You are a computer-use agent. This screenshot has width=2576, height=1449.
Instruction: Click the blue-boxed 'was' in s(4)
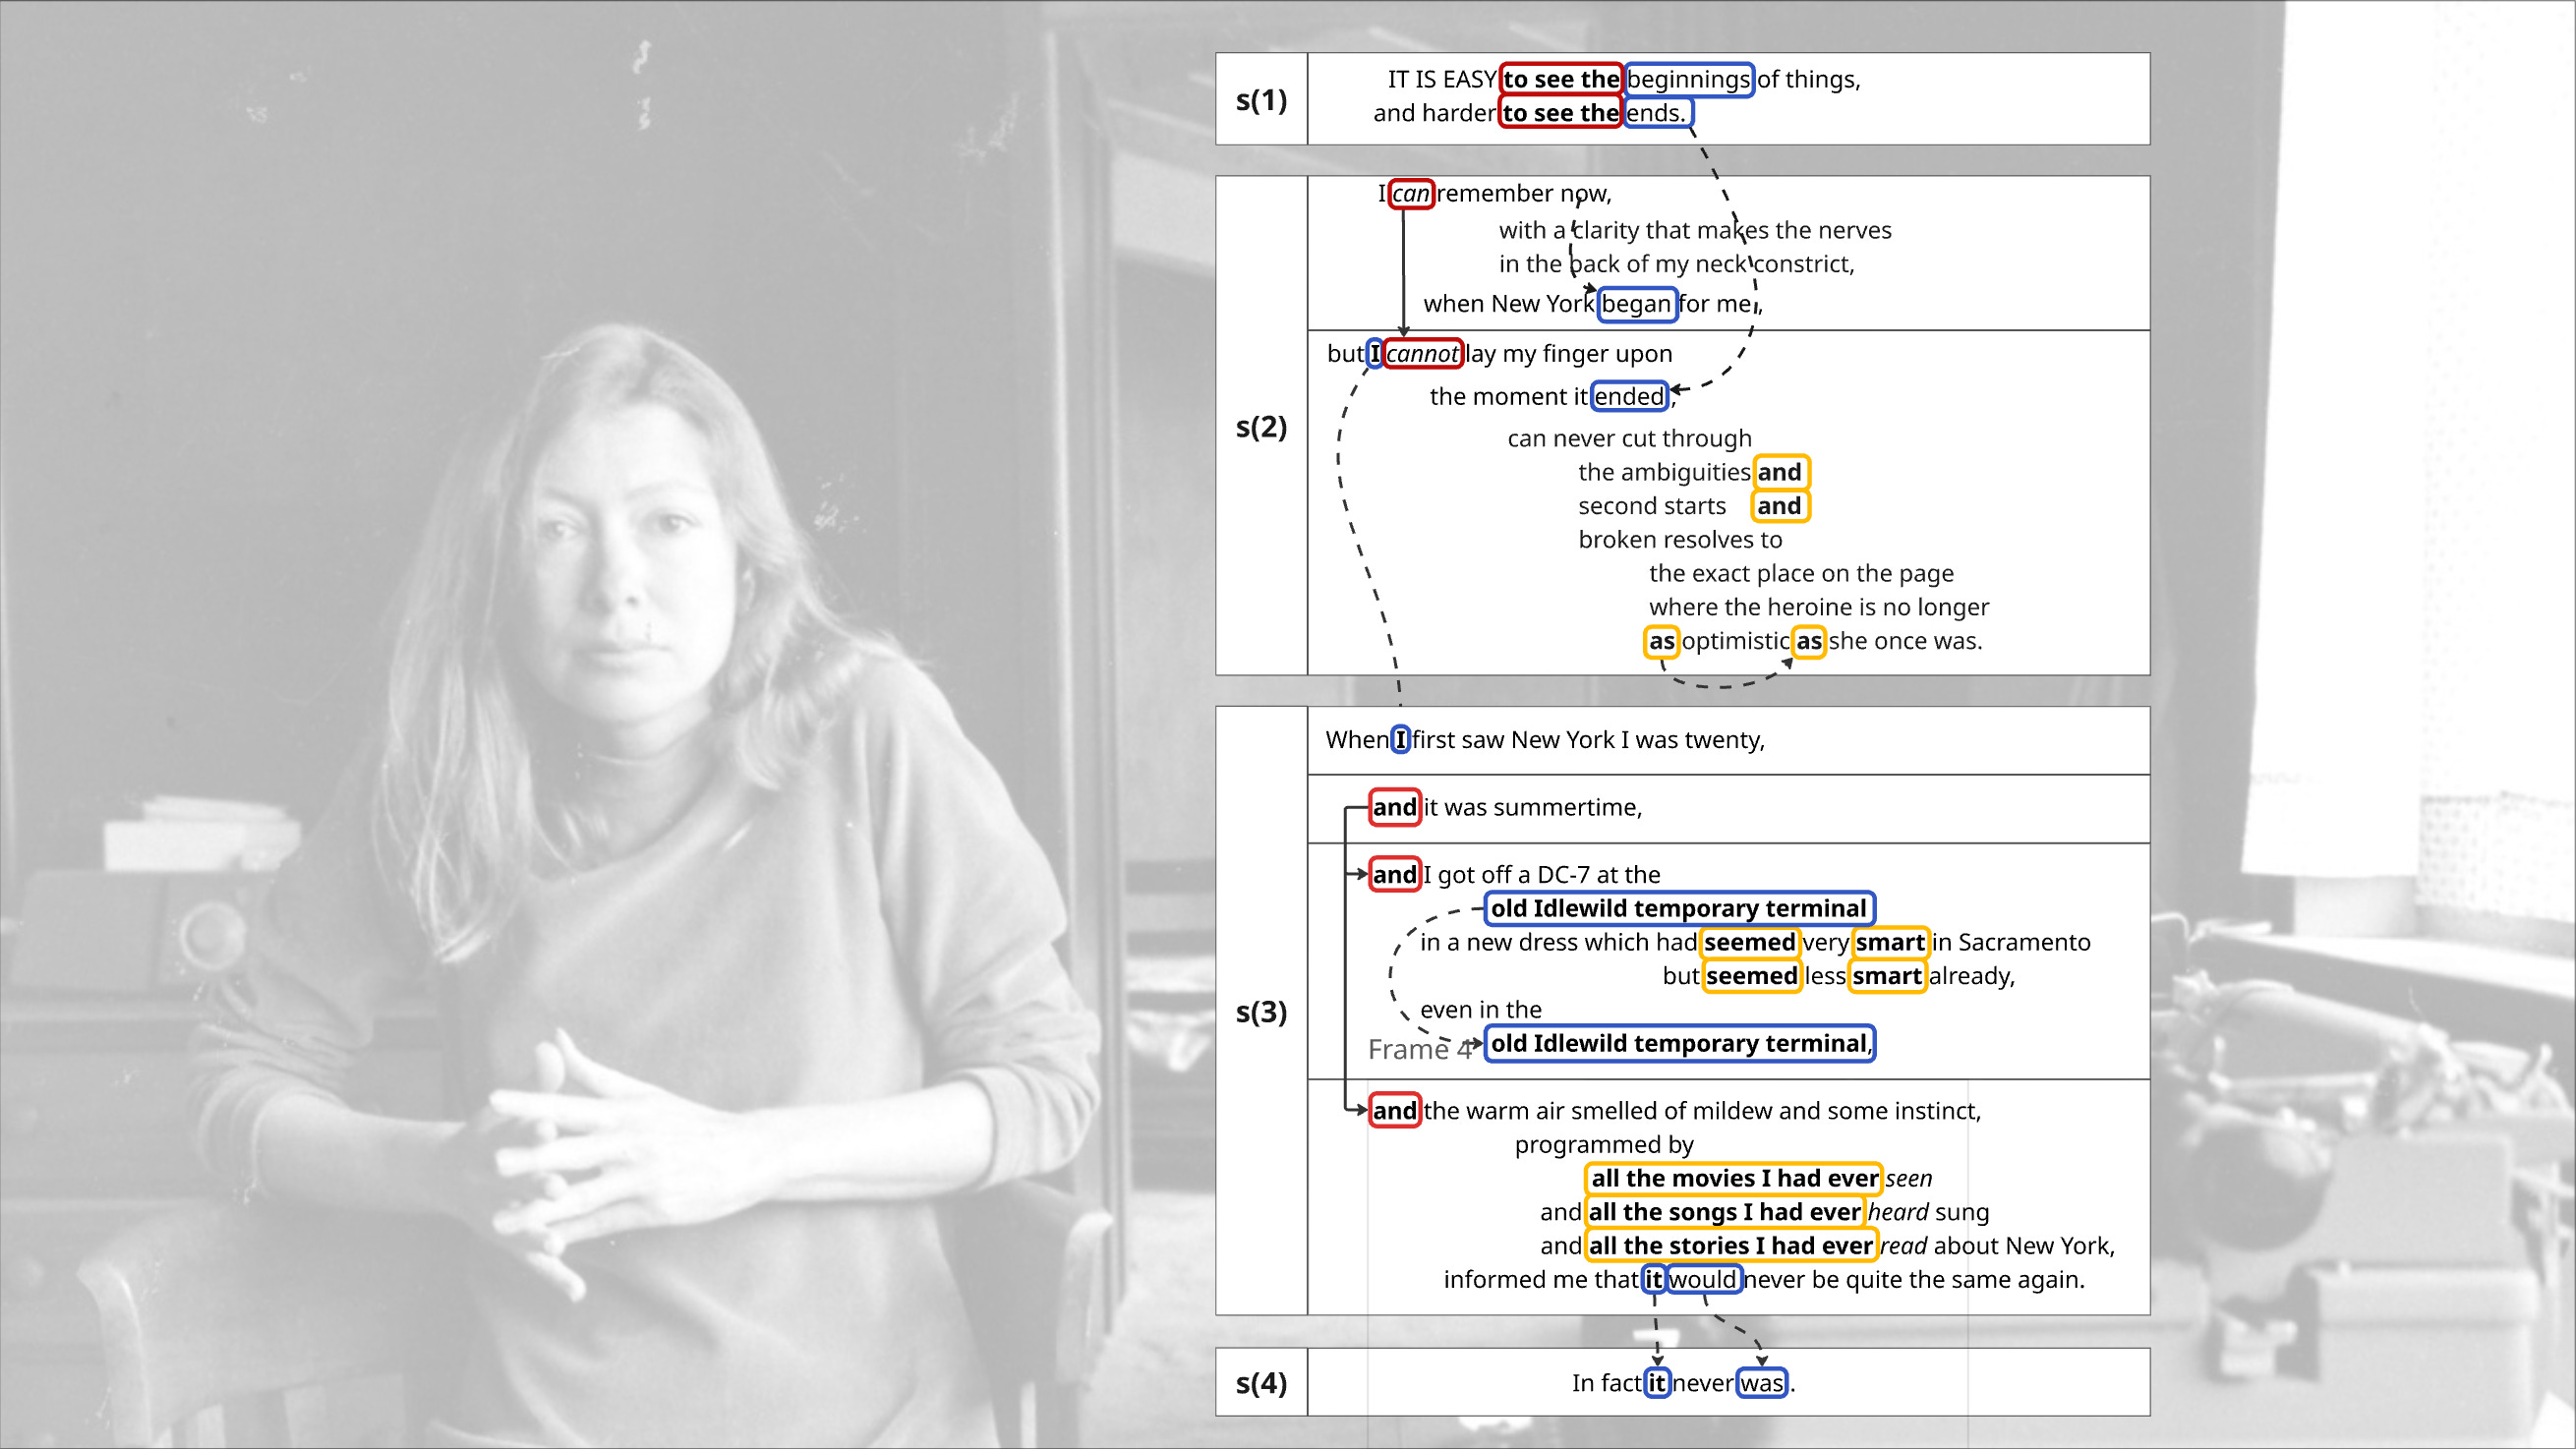coord(1761,1384)
